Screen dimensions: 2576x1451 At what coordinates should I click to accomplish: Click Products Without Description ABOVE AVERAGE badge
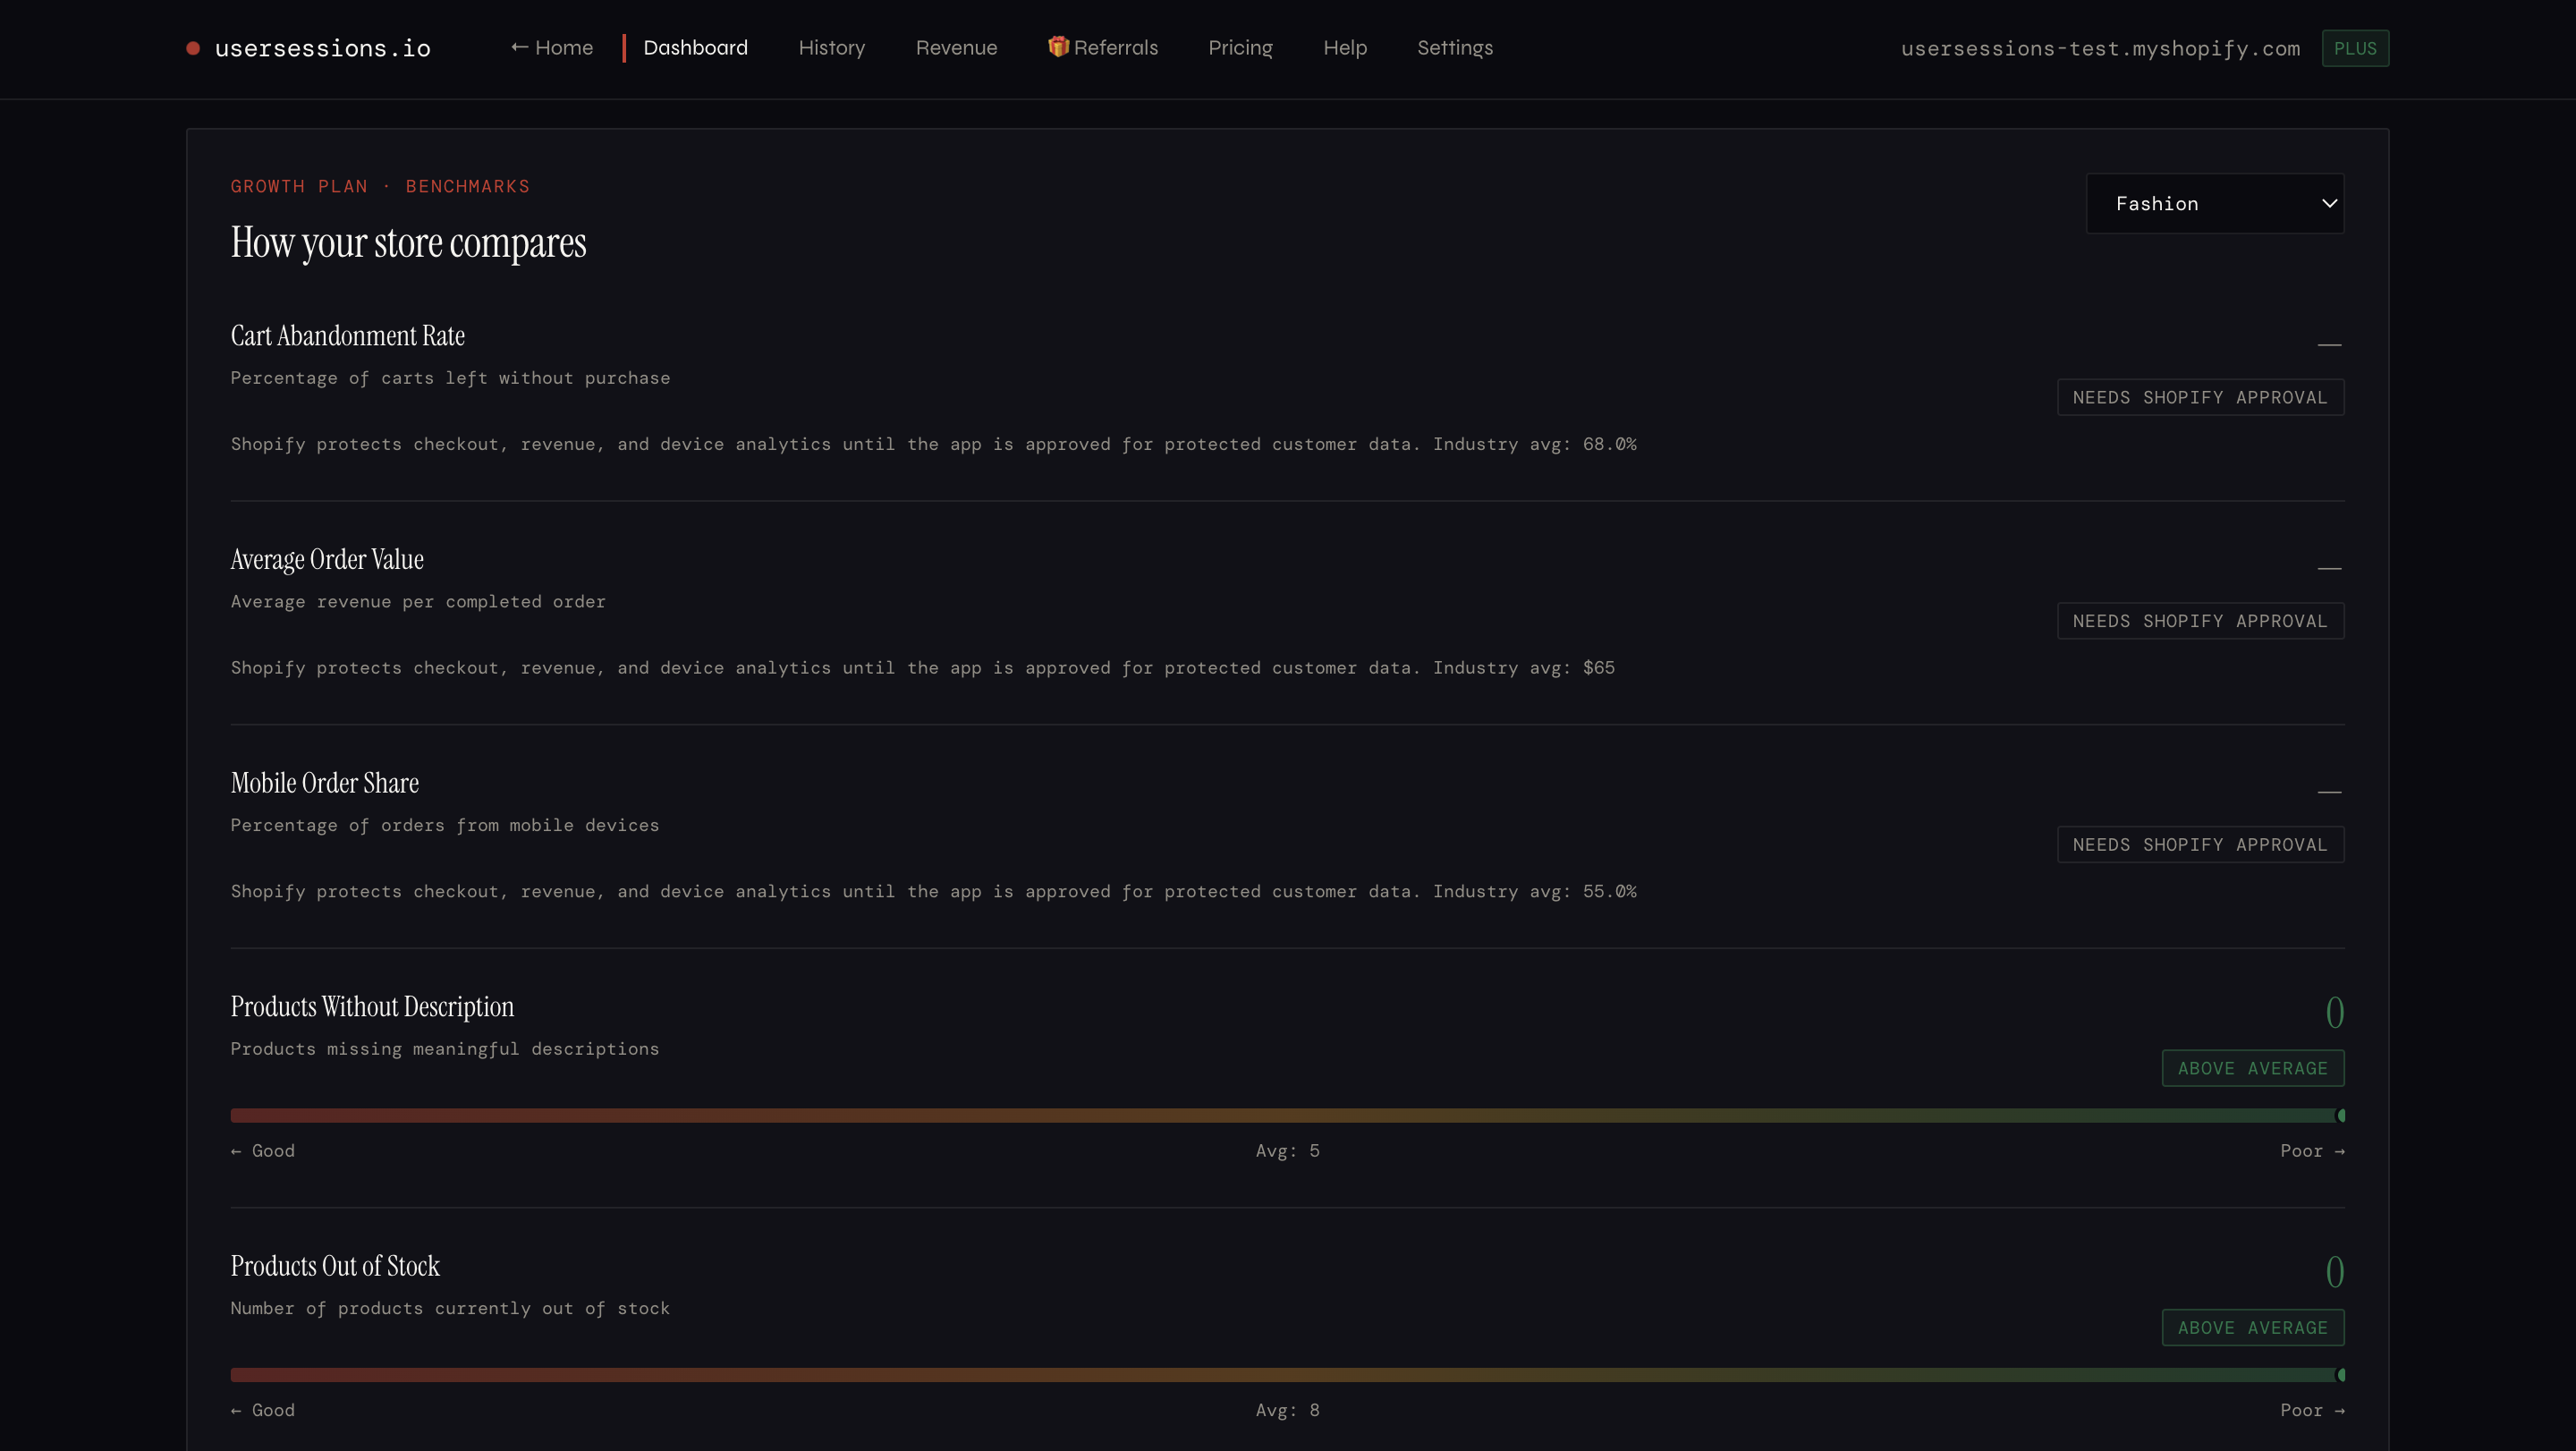pyautogui.click(x=2253, y=1068)
